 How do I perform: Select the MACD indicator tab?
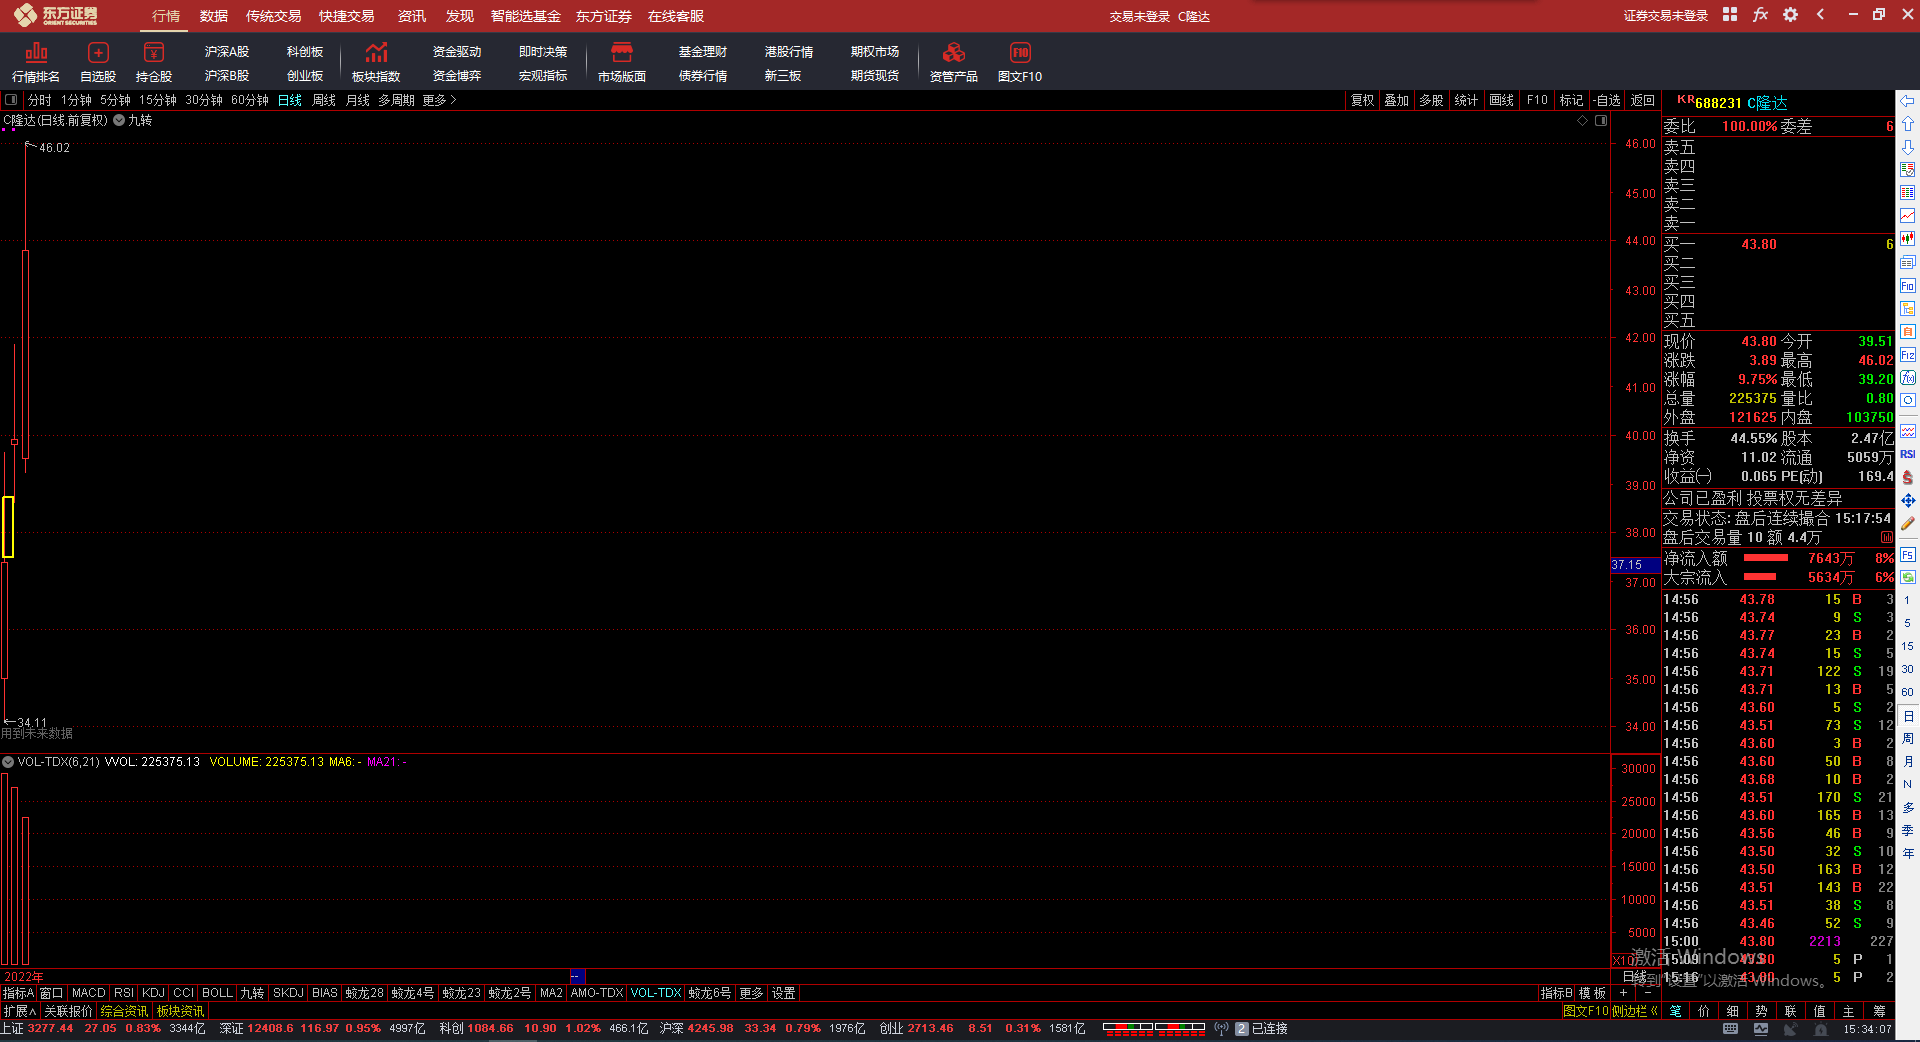(89, 993)
